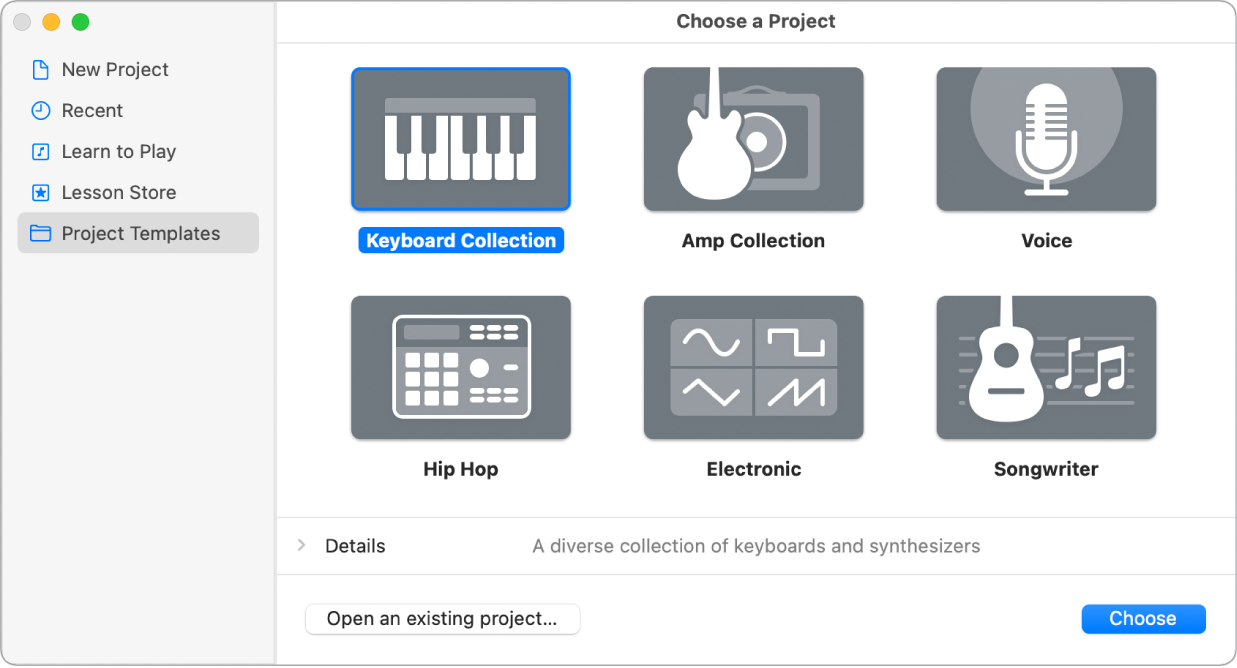Select the Amp Collection guitar amp icon
Image resolution: width=1237 pixels, height=668 pixels.
point(753,139)
